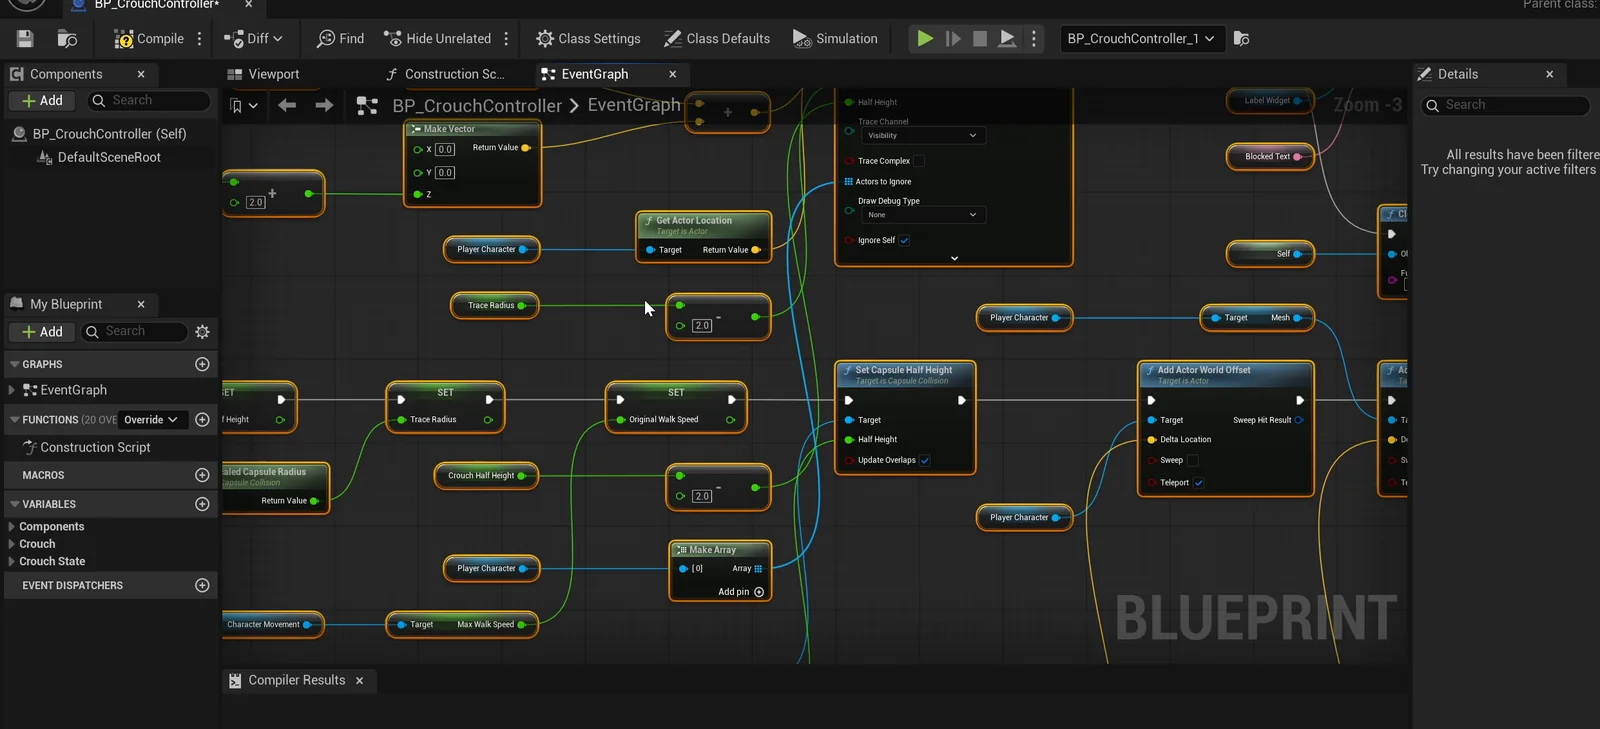Add a new macro with plus icon
This screenshot has height=729, width=1600.
coord(202,476)
